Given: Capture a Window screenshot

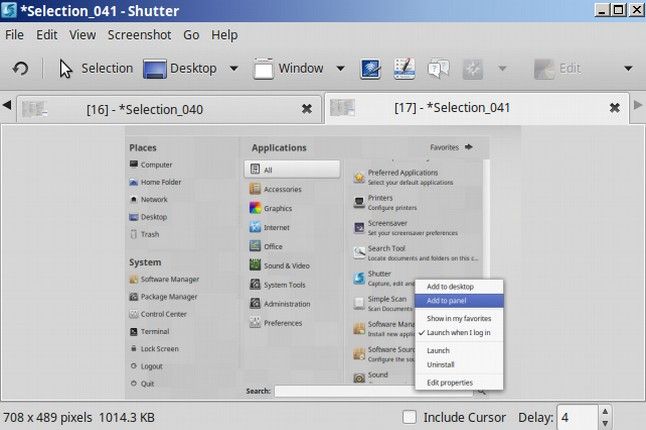Looking at the screenshot, I should click(288, 68).
